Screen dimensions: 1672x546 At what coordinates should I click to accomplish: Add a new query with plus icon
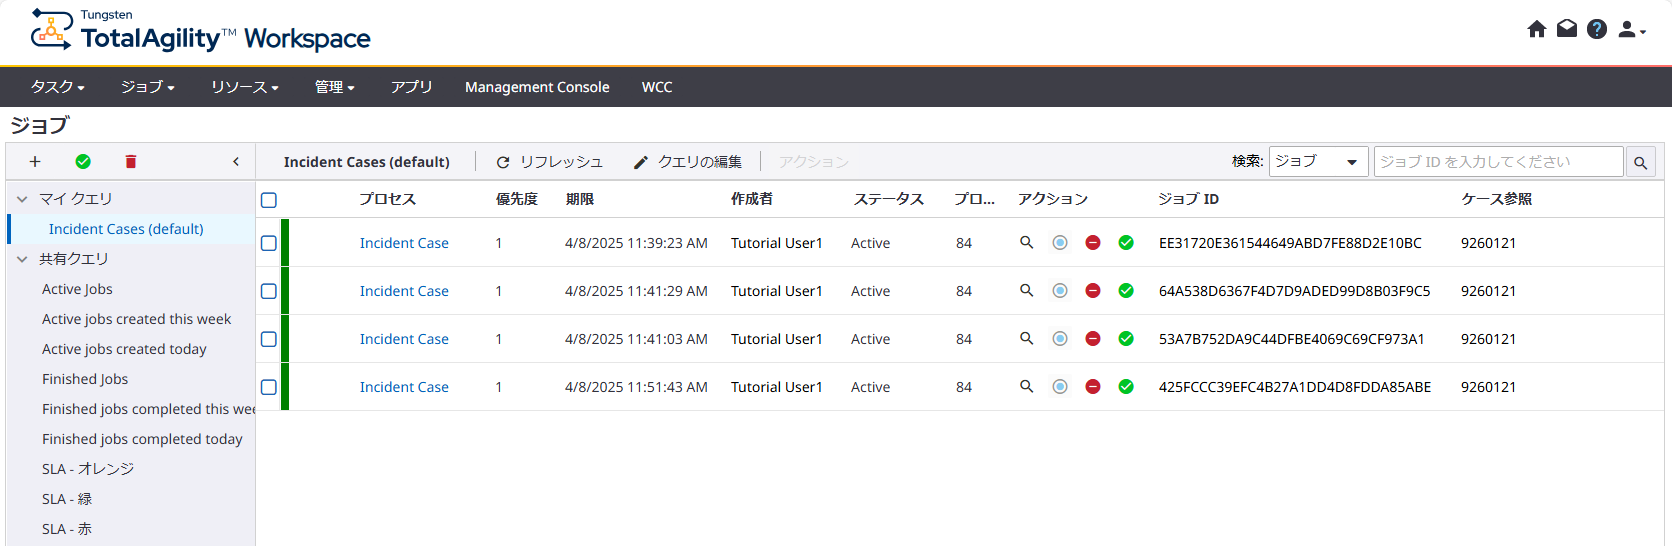(35, 161)
